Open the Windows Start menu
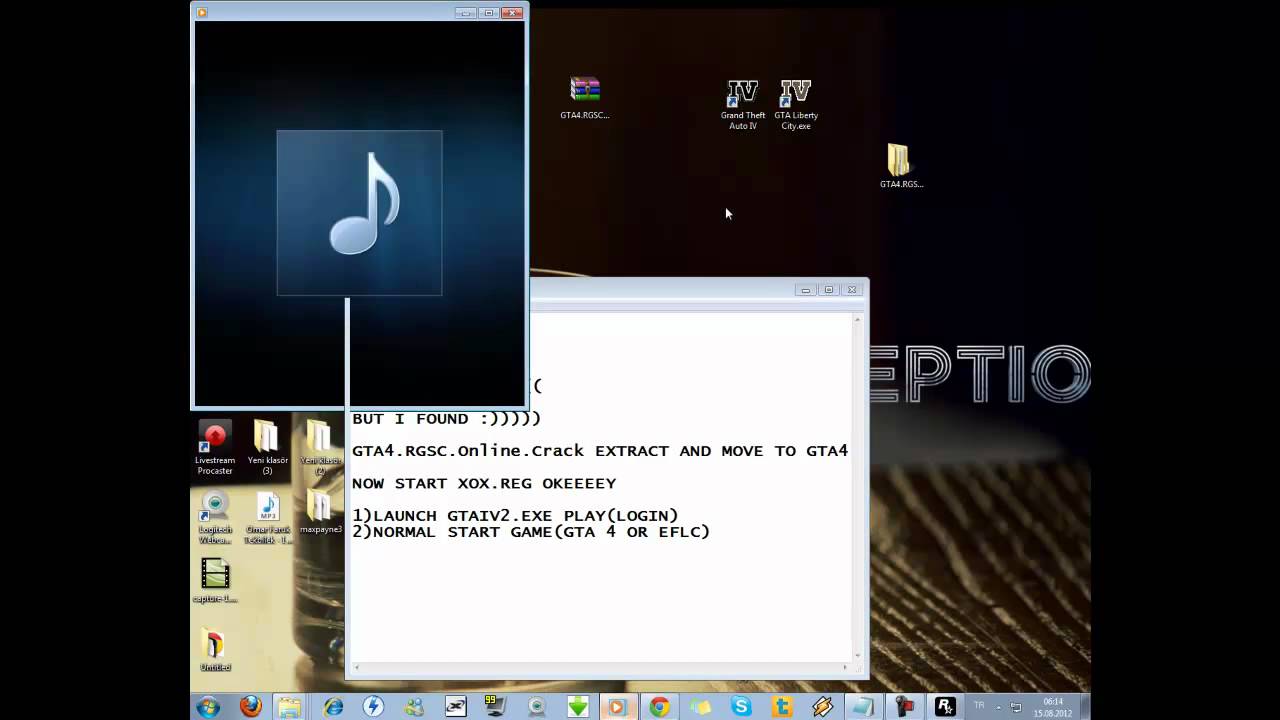 tap(208, 707)
